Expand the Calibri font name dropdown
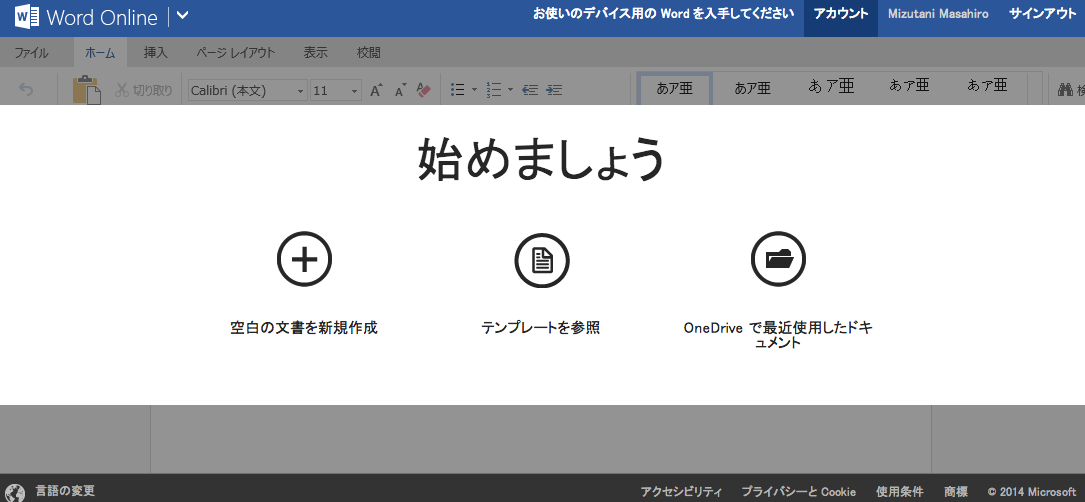This screenshot has height=502, width=1085. [300, 91]
